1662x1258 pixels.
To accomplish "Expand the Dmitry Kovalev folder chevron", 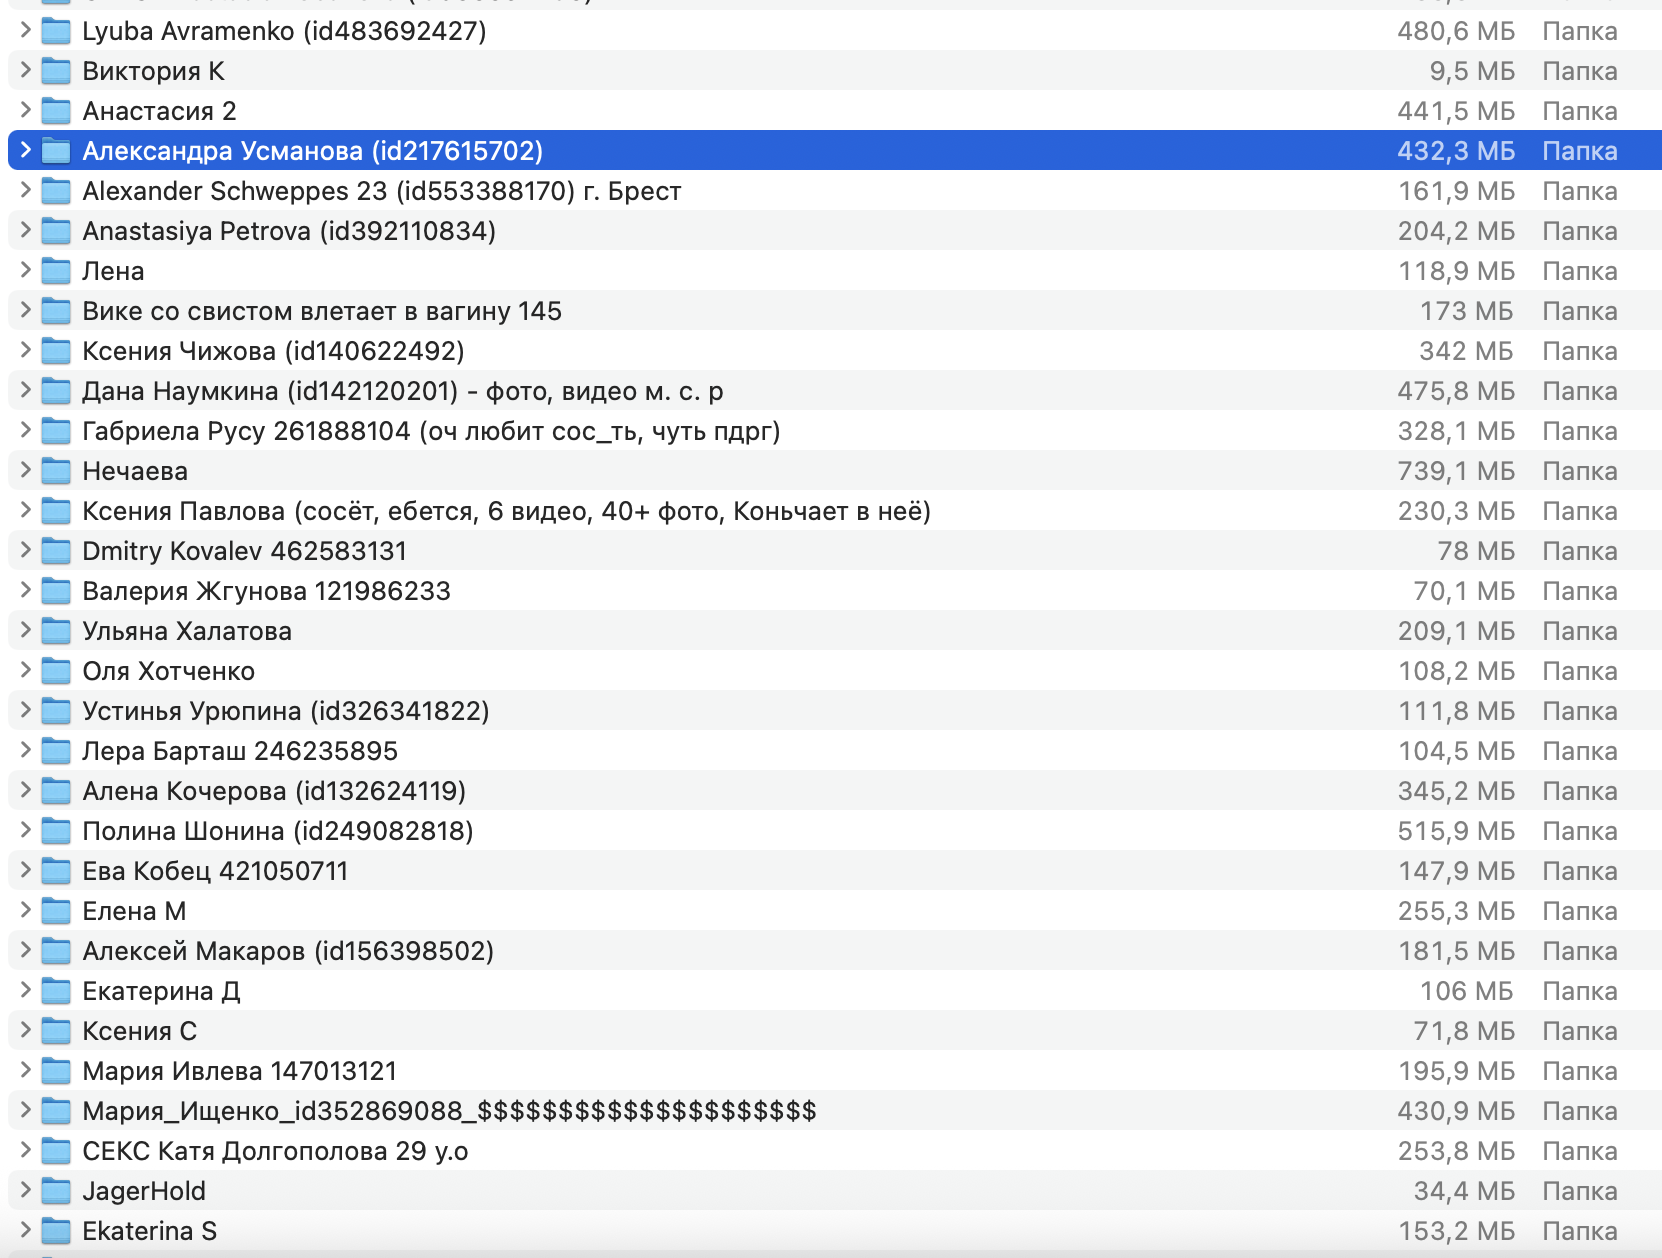I will click(25, 550).
